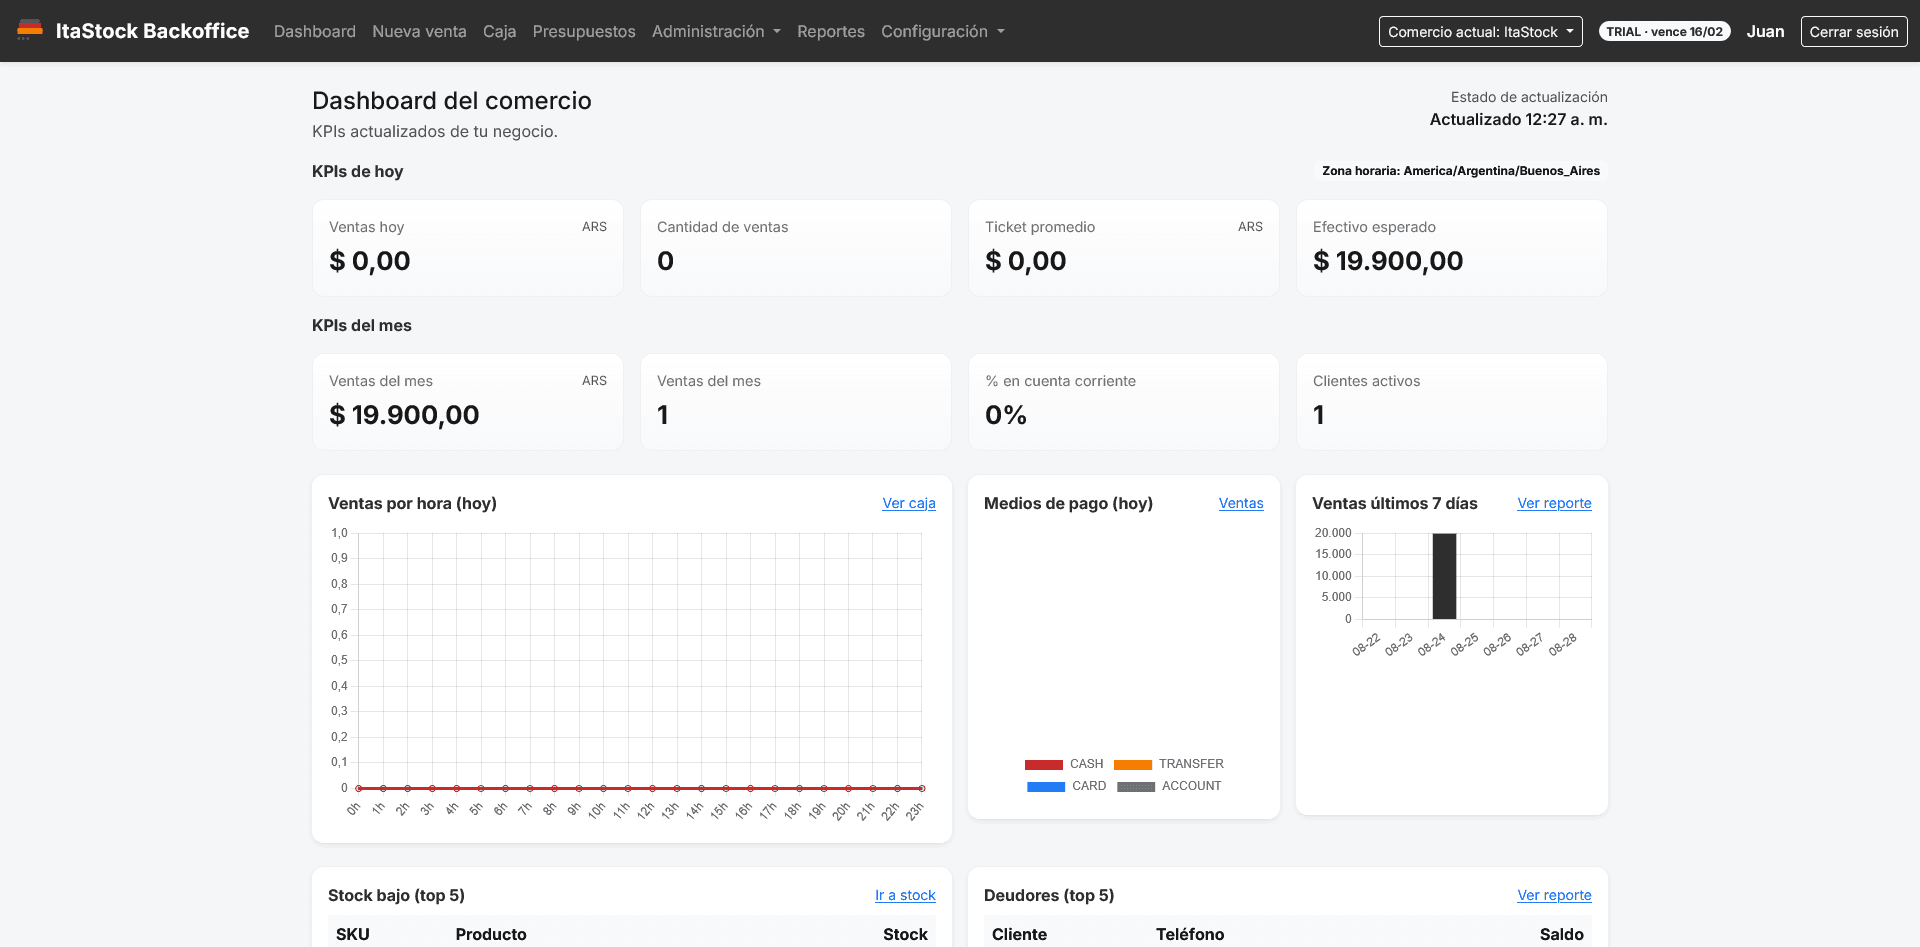1920x947 pixels.
Task: Open the Comercio actual: ItaStock selector
Action: [1480, 31]
